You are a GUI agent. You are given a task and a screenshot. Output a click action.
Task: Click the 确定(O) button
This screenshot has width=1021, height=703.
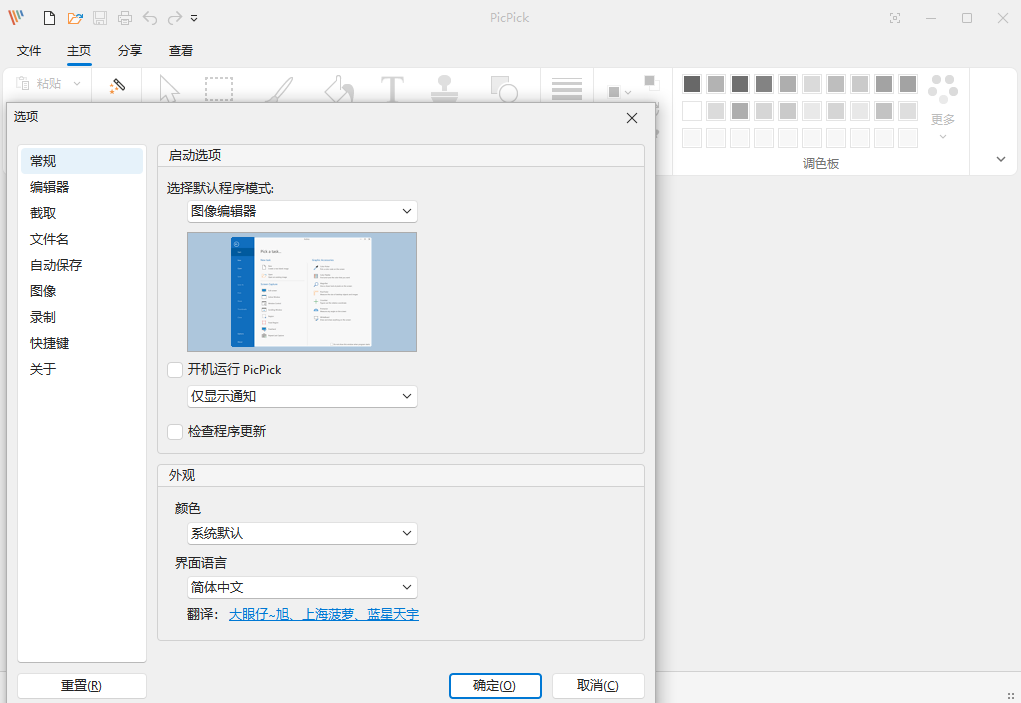click(x=495, y=685)
